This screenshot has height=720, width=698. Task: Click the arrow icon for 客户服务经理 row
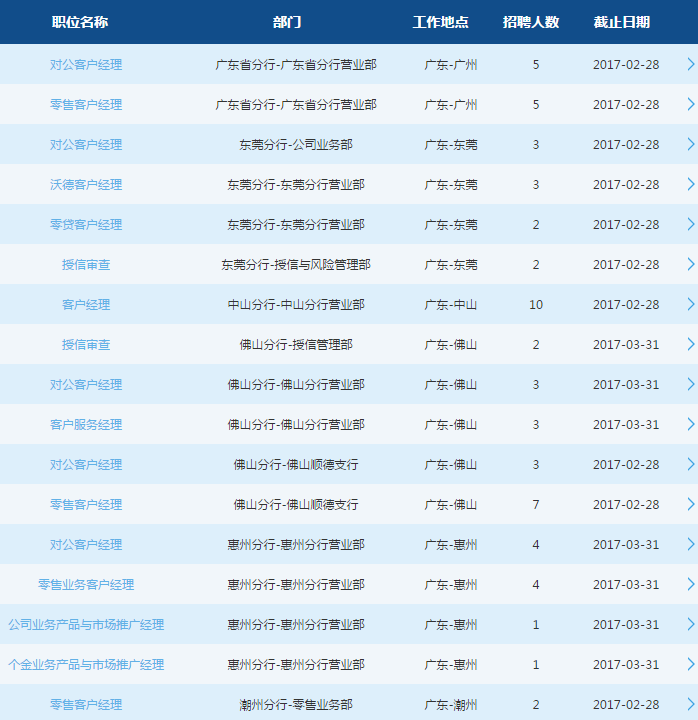[x=690, y=424]
